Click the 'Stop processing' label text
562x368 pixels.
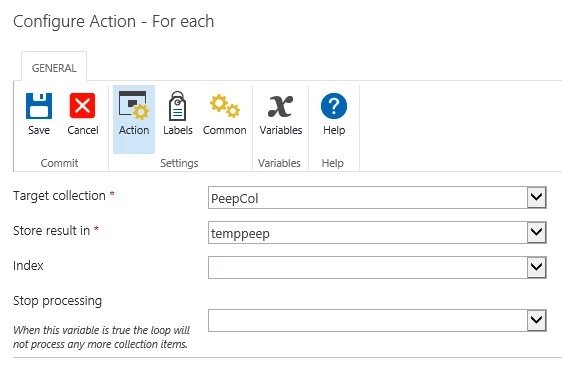pos(57,301)
